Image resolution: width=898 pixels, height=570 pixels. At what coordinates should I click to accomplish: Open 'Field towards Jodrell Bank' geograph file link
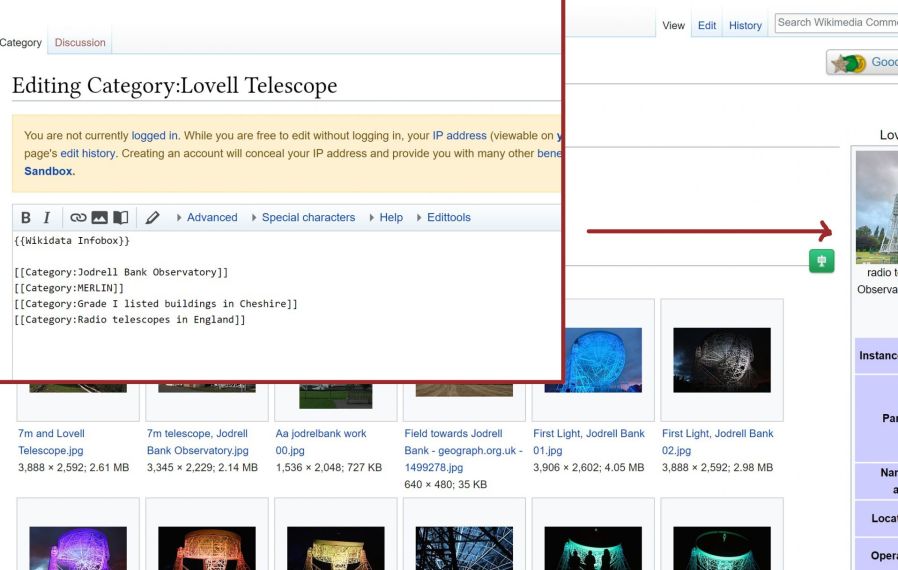(x=463, y=450)
